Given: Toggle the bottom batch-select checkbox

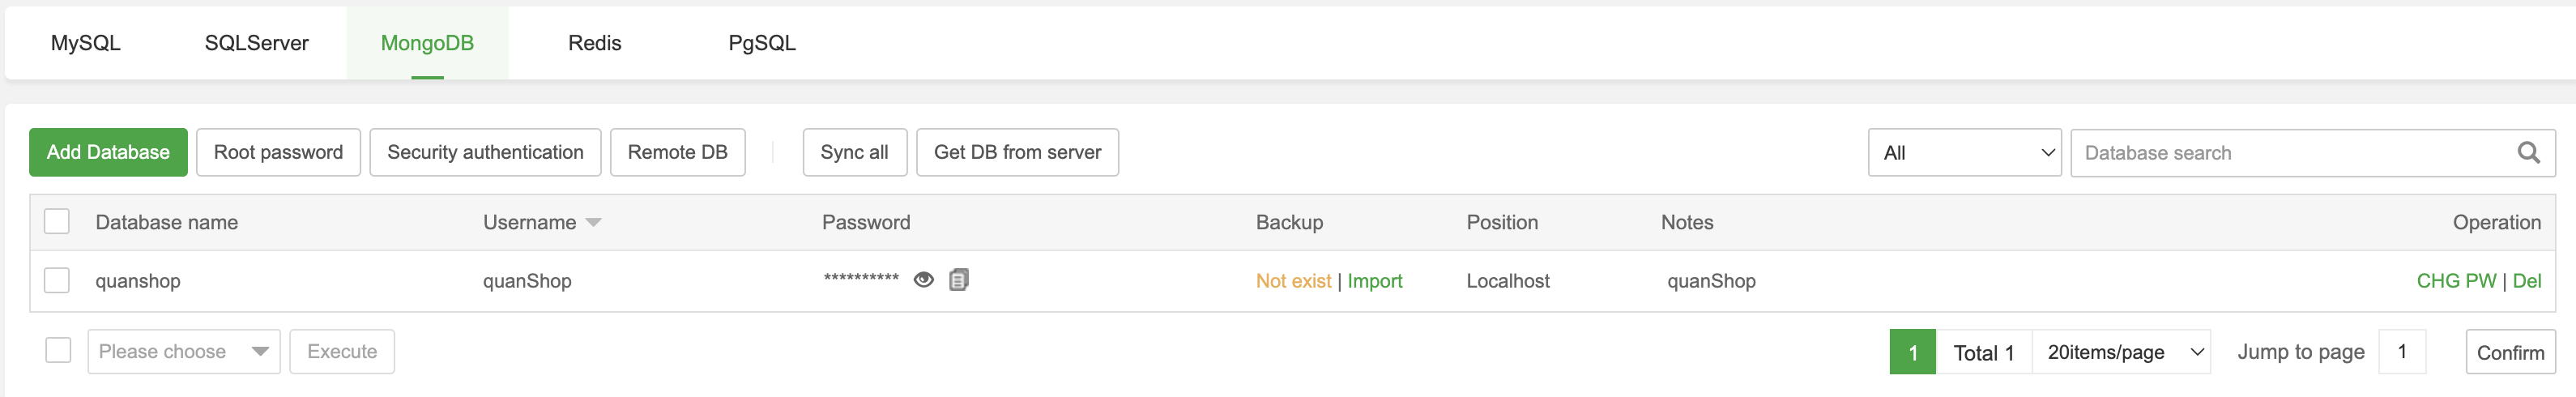Looking at the screenshot, I should pyautogui.click(x=58, y=351).
